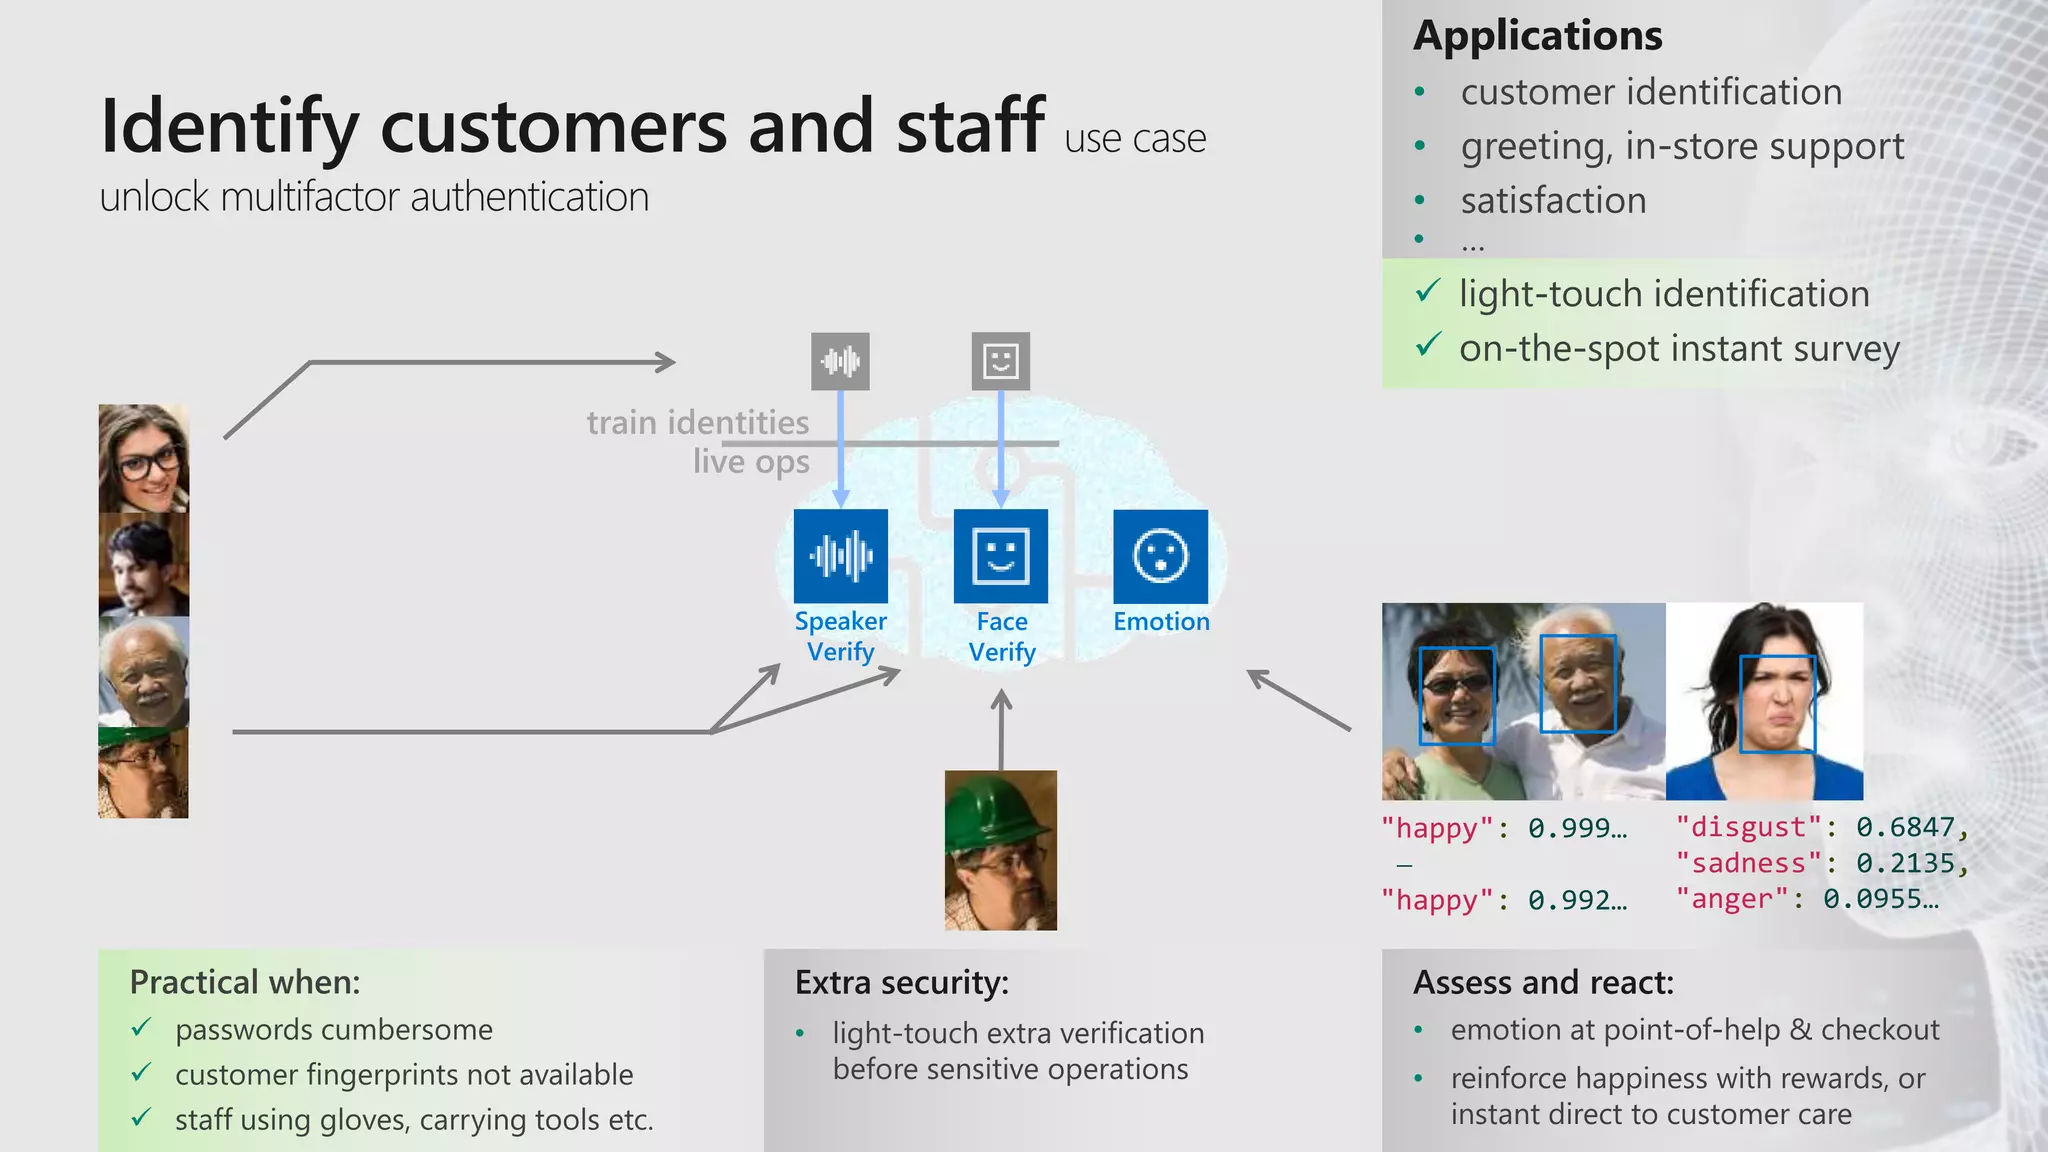Click the gray waveform audio icon
Screen dimensions: 2048x1152
point(840,361)
